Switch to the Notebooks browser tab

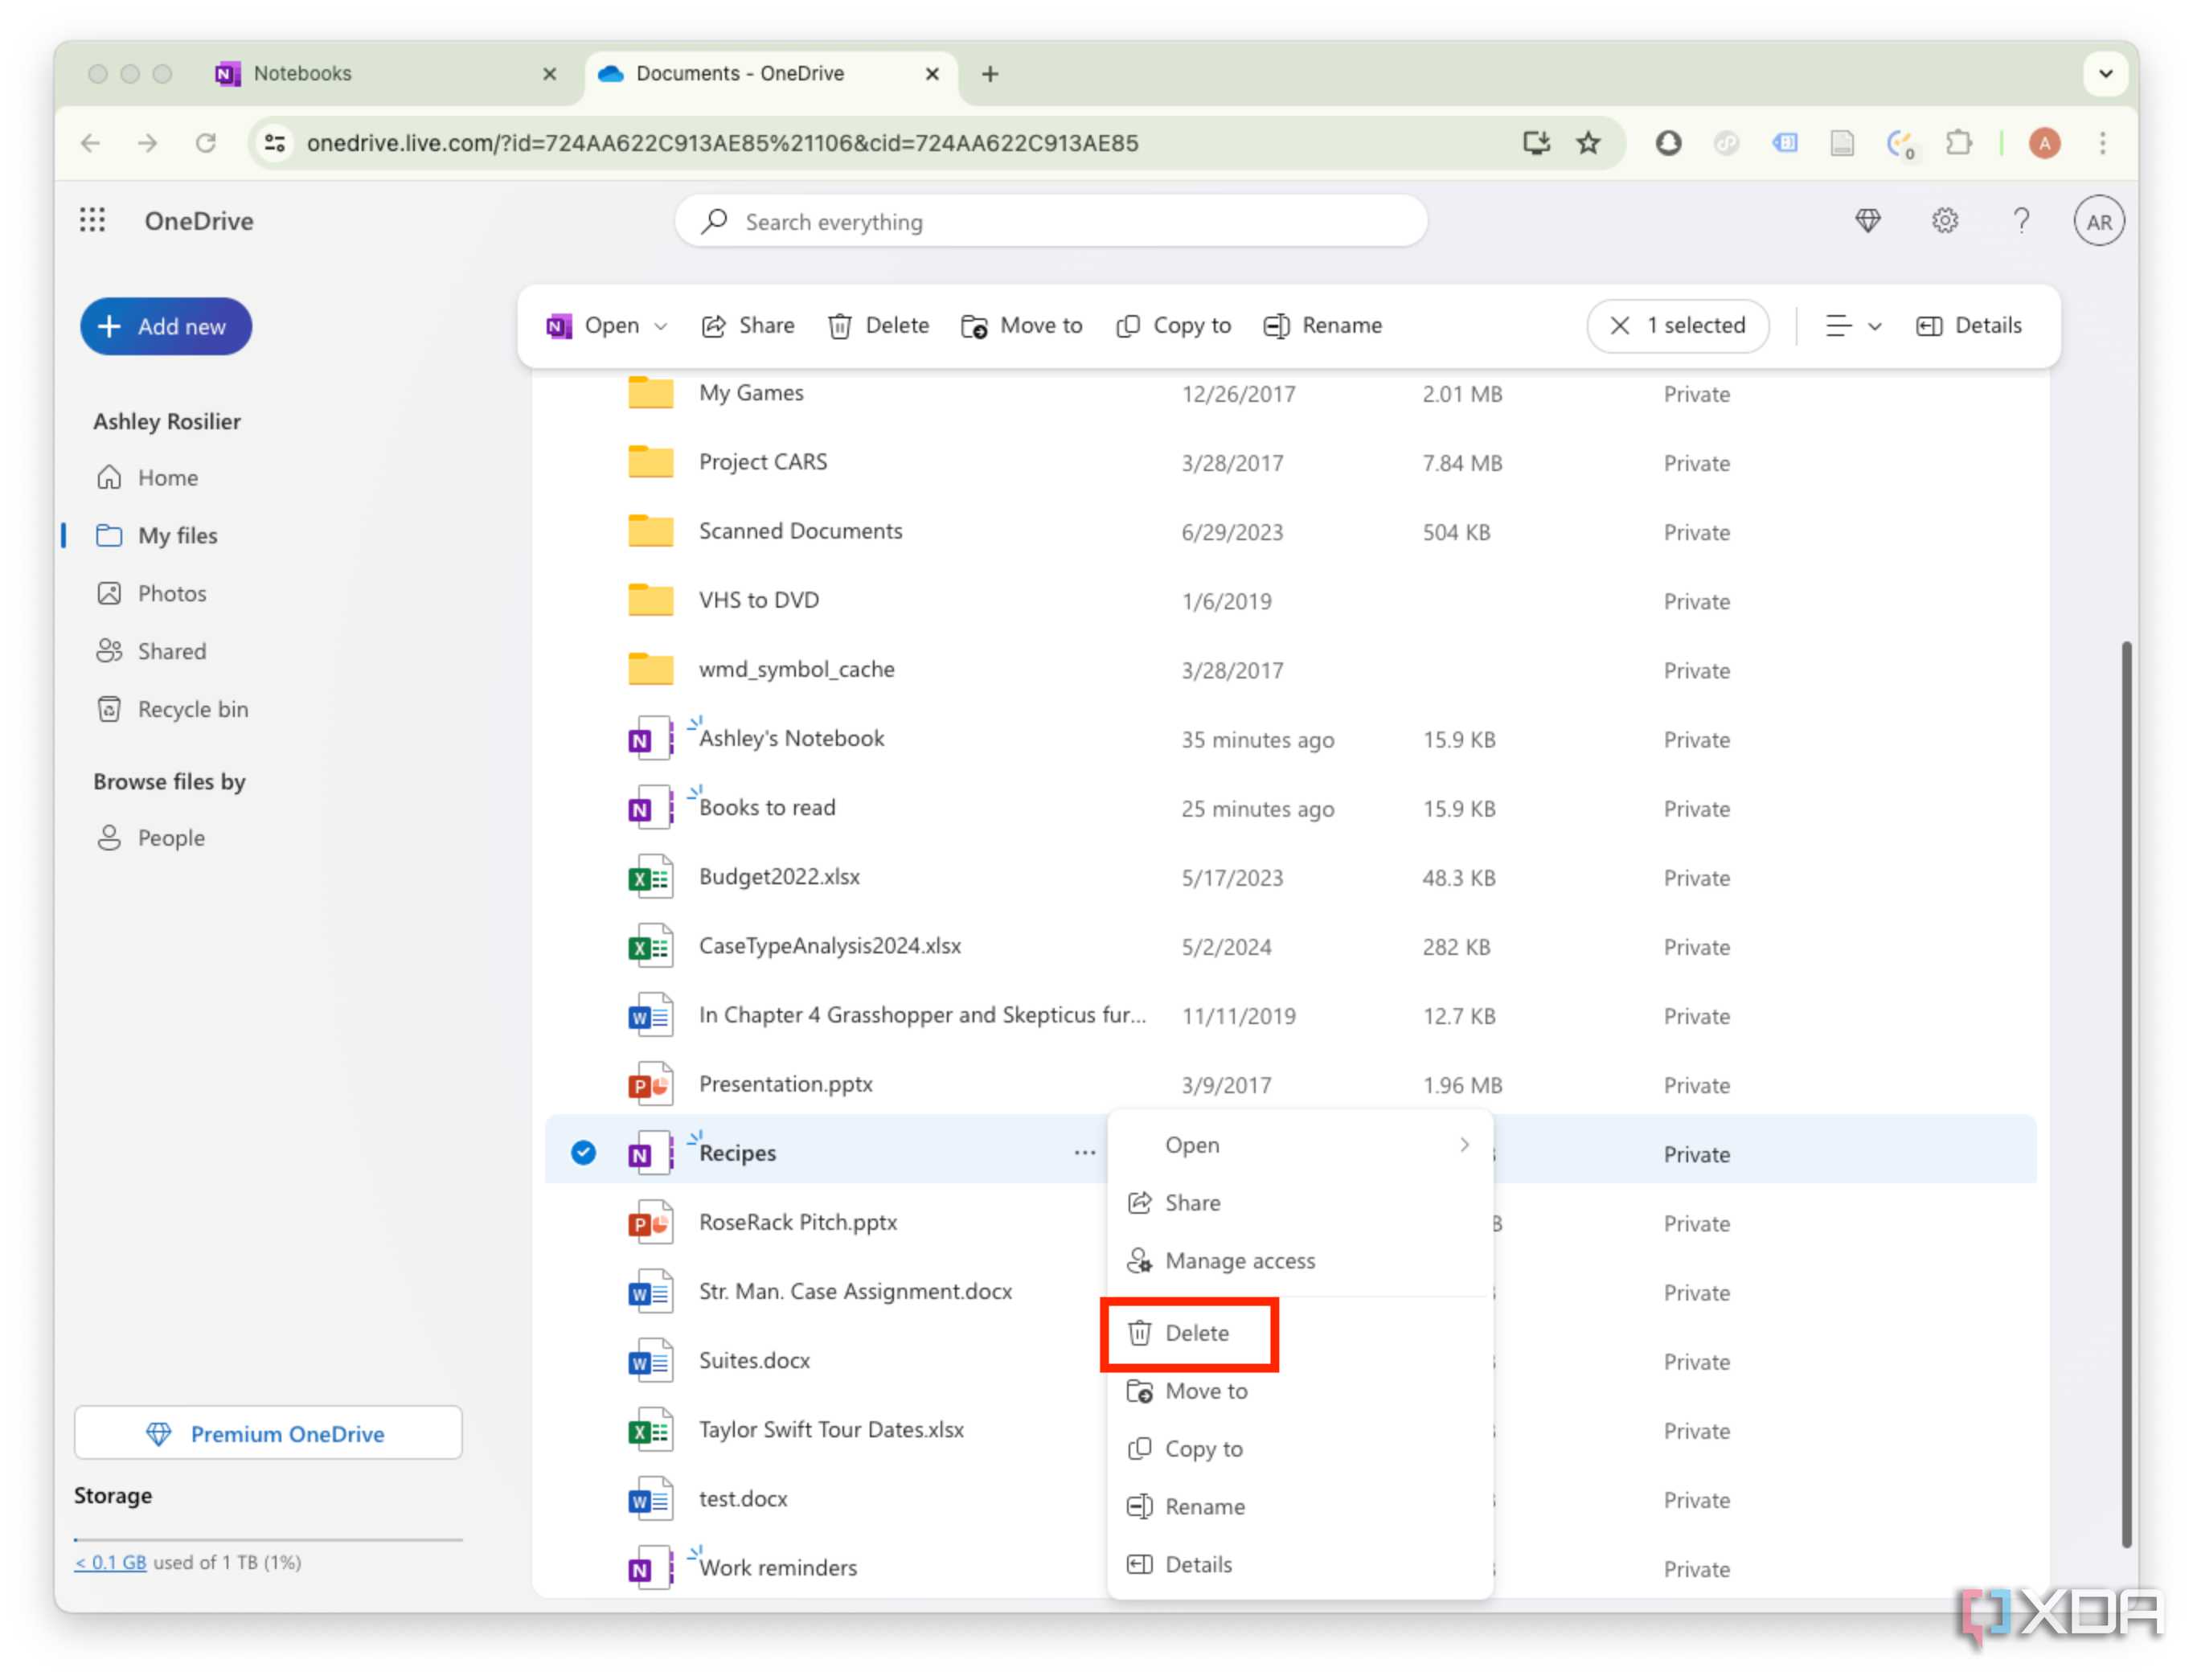[302, 73]
